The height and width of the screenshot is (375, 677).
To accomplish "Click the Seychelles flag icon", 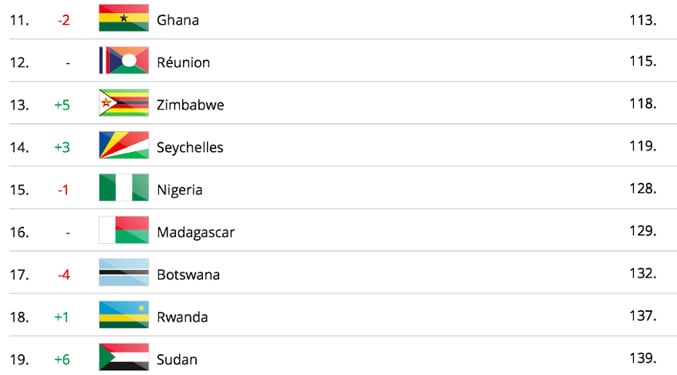I will tap(124, 145).
